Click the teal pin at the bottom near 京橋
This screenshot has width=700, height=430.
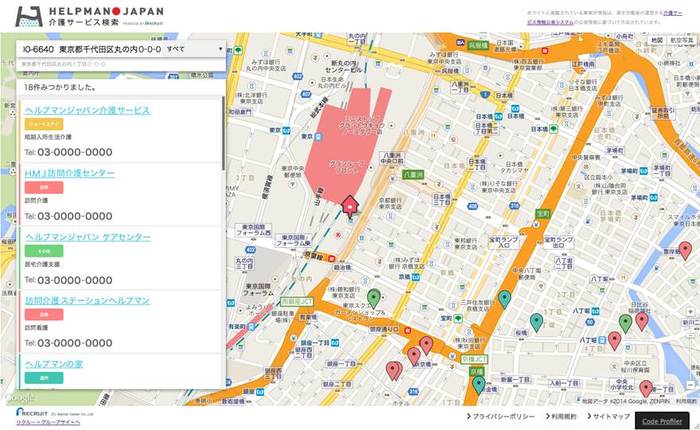coord(479,383)
